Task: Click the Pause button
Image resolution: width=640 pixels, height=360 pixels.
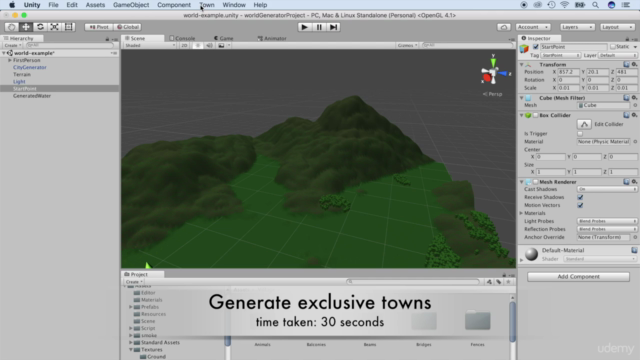Action: (x=319, y=27)
